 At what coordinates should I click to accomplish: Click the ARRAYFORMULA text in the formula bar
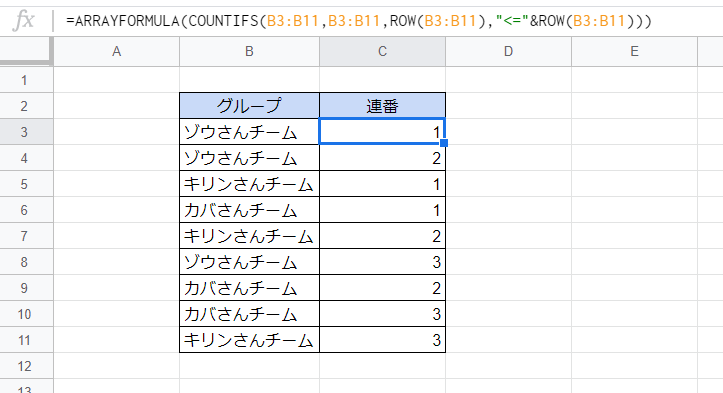tap(127, 21)
